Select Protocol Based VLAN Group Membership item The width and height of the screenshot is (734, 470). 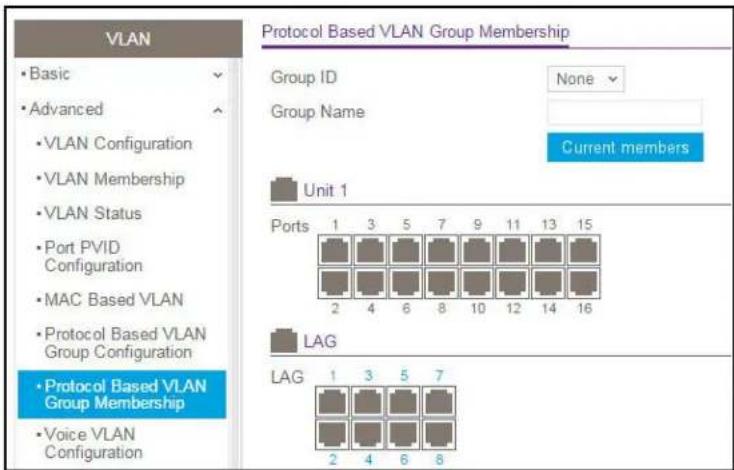122,395
